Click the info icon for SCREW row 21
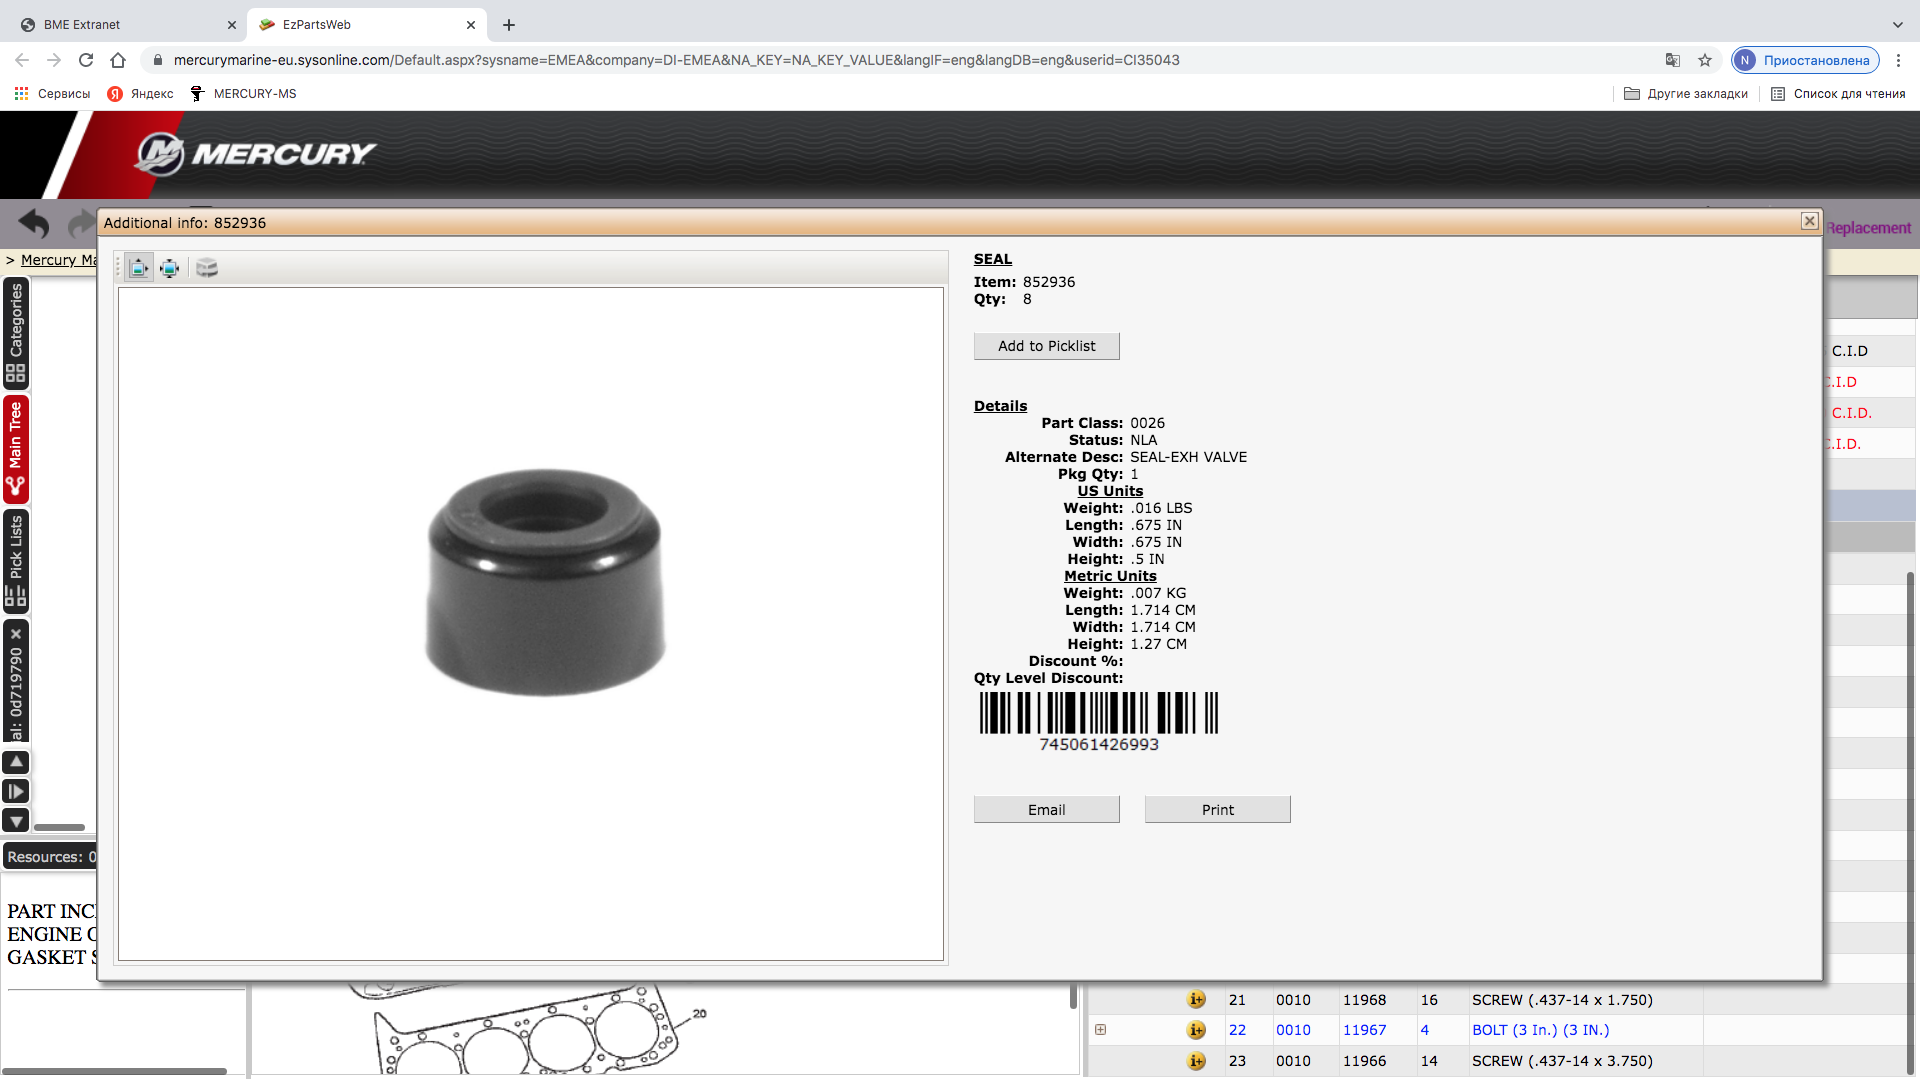 [1196, 1000]
